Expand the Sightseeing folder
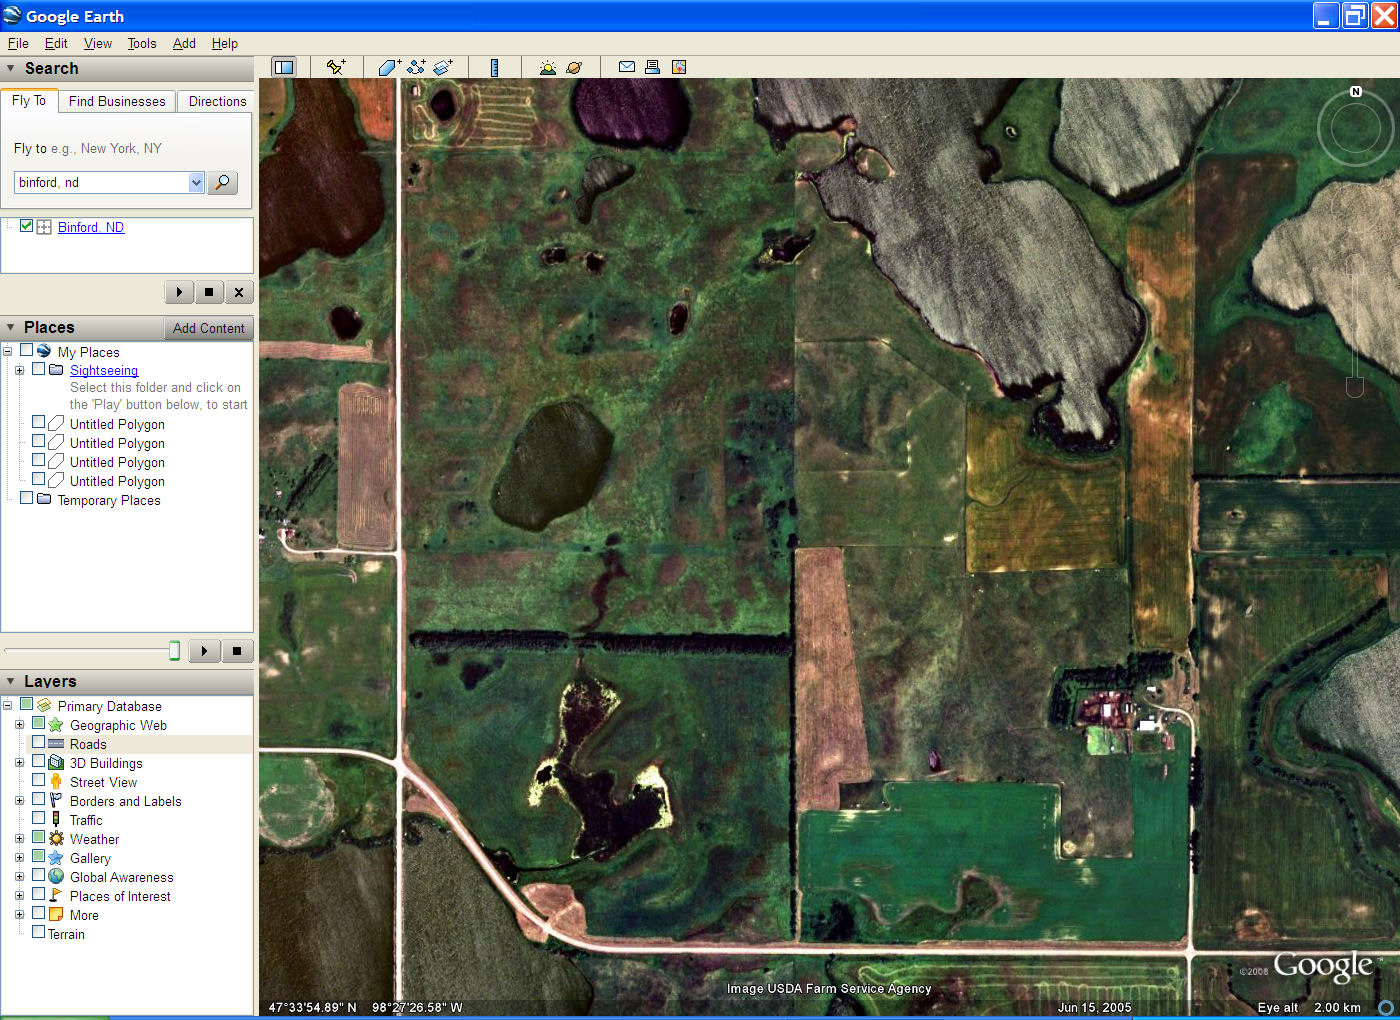Screen dimensions: 1400x1020 [19, 370]
